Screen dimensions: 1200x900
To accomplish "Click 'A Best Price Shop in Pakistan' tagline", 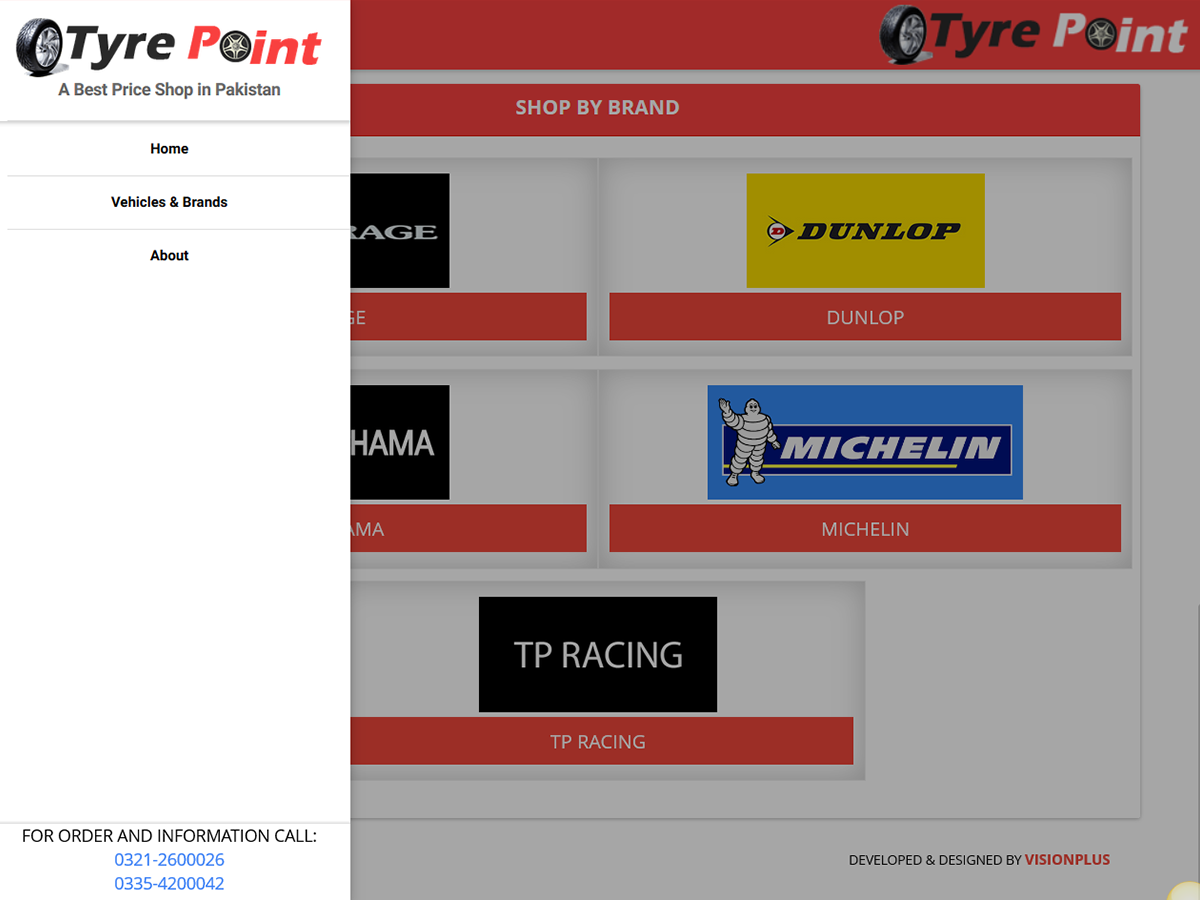I will [169, 90].
